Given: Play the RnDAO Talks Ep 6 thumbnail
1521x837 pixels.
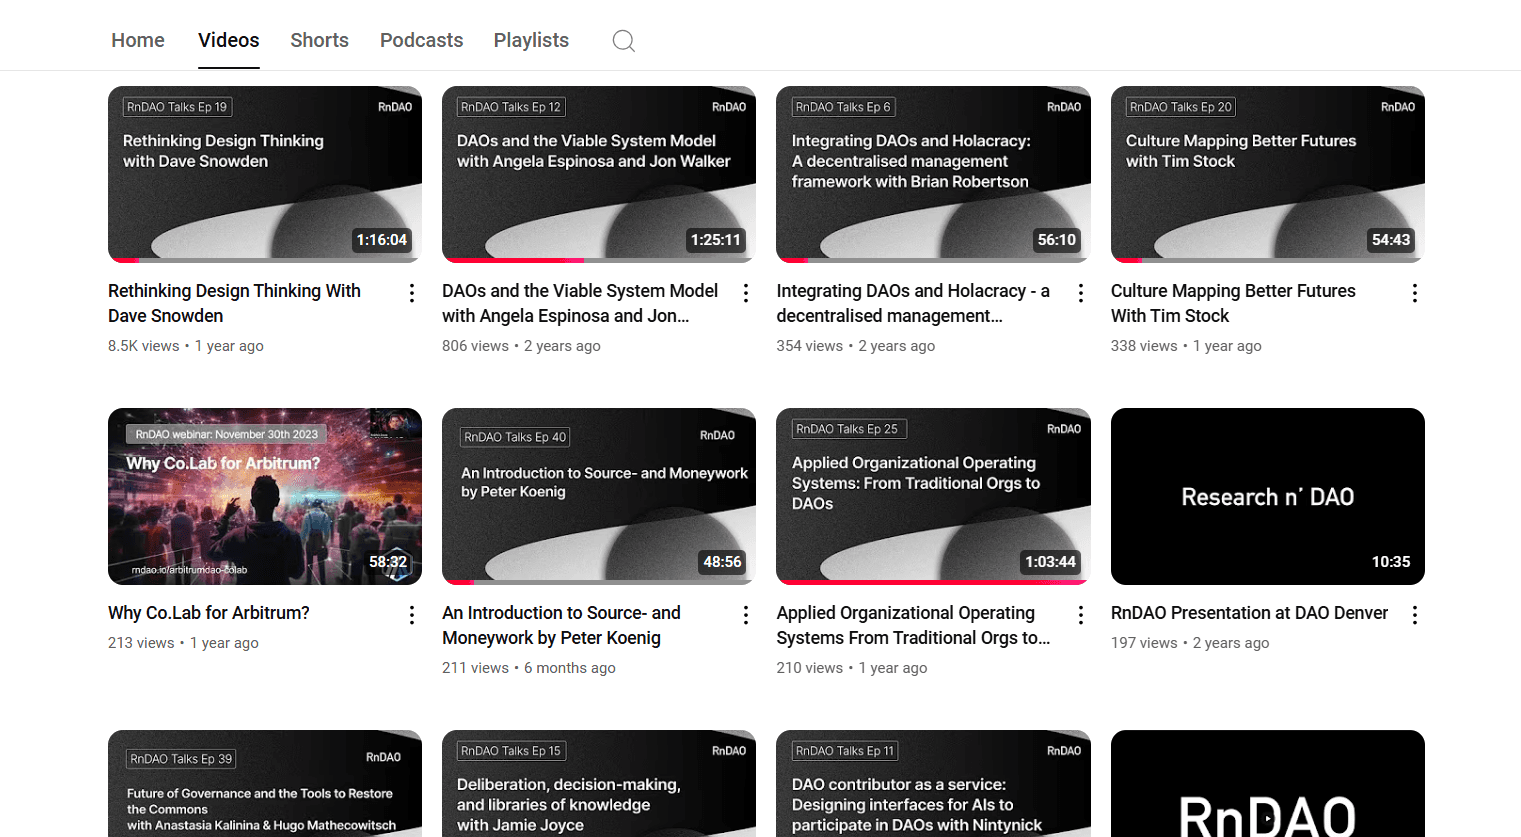Looking at the screenshot, I should coord(933,174).
